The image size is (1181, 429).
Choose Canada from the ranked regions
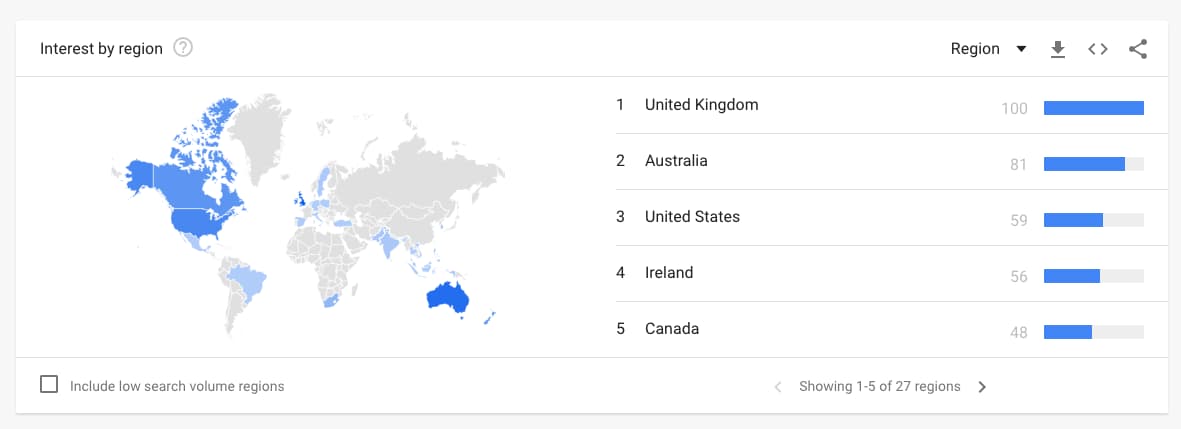[672, 329]
